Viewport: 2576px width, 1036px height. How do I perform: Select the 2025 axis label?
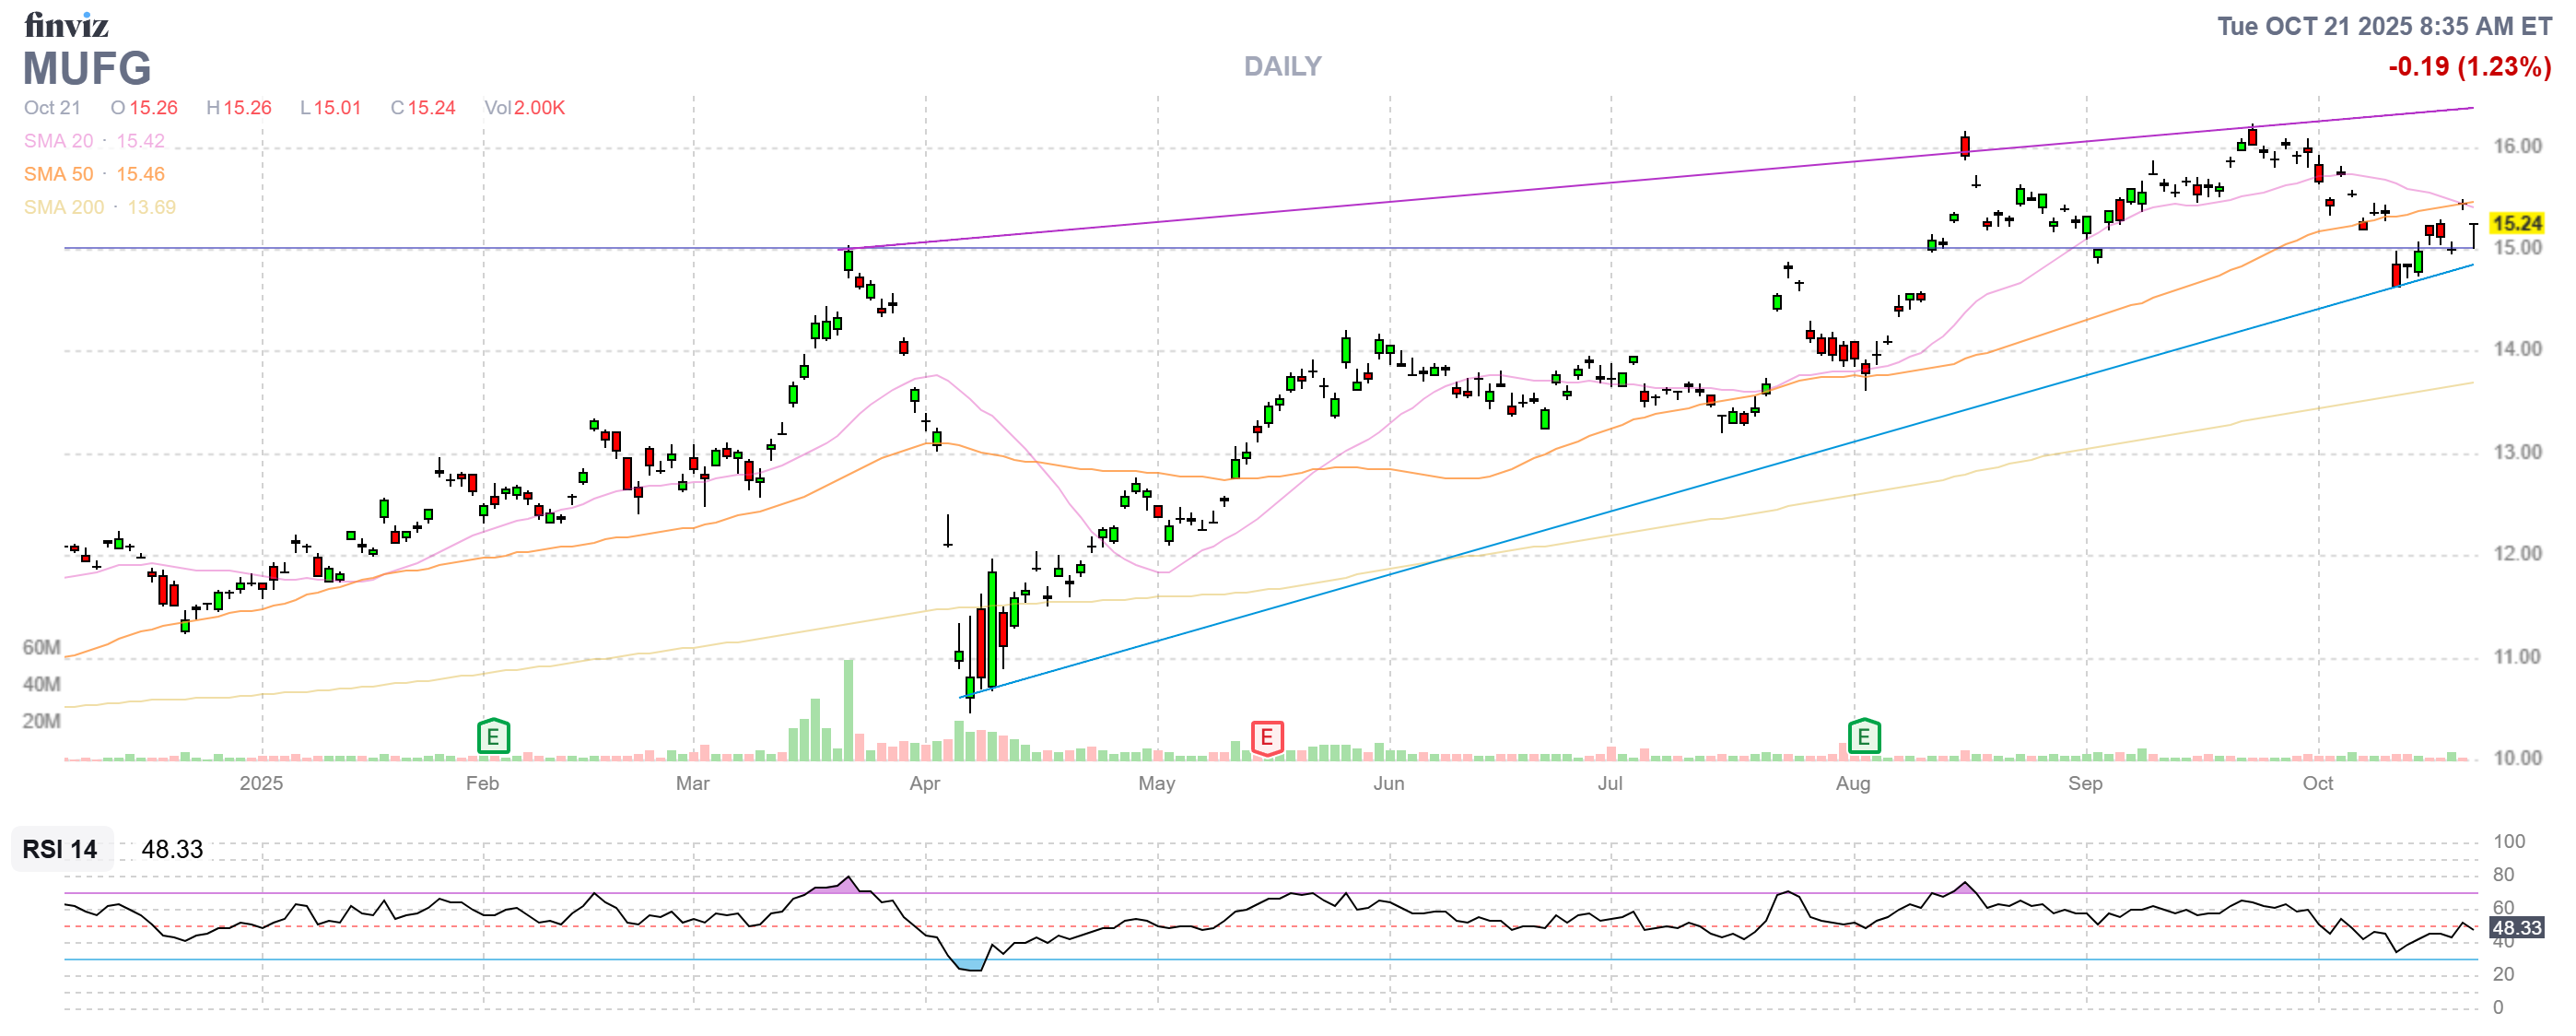point(263,785)
